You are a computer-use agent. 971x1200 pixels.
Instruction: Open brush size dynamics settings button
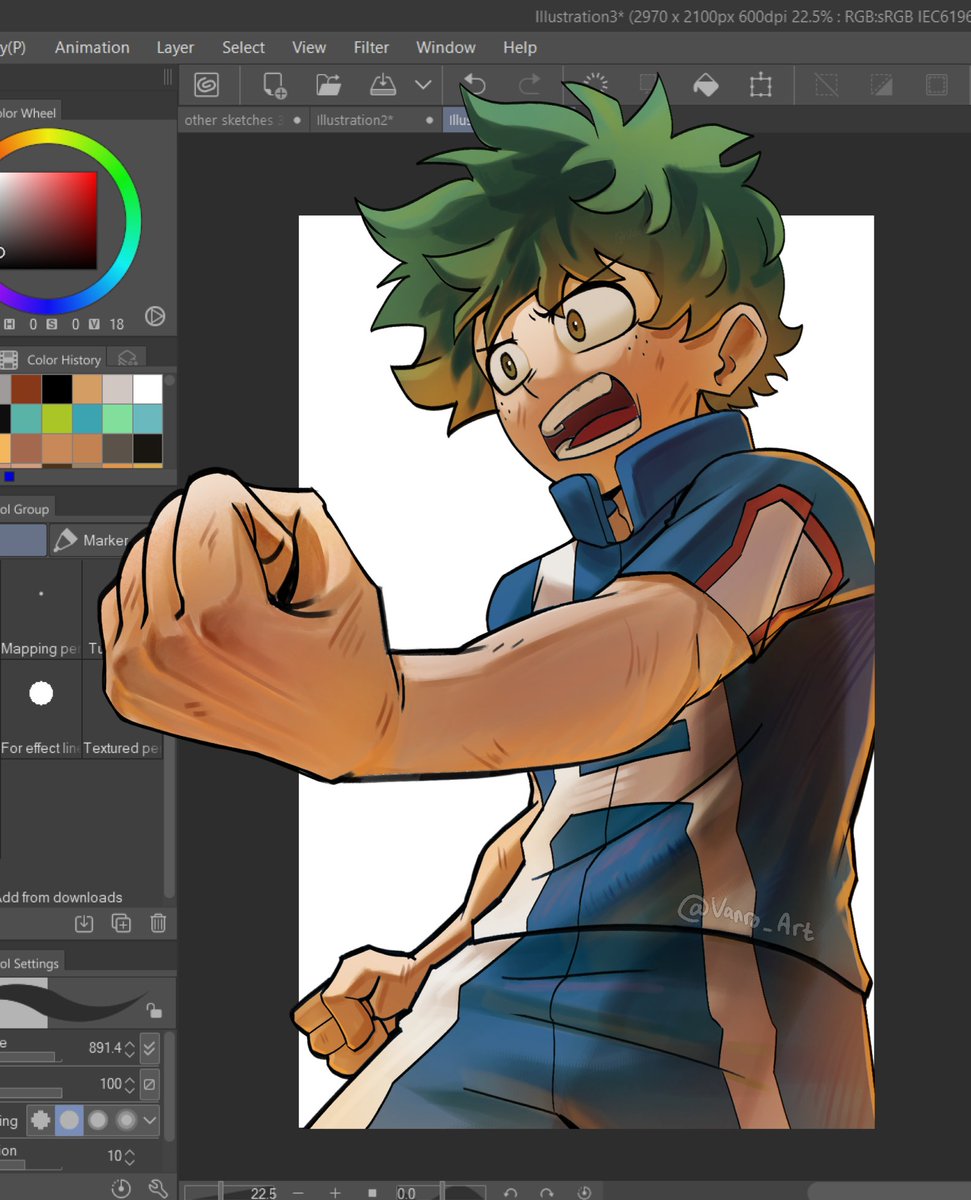tap(149, 1048)
